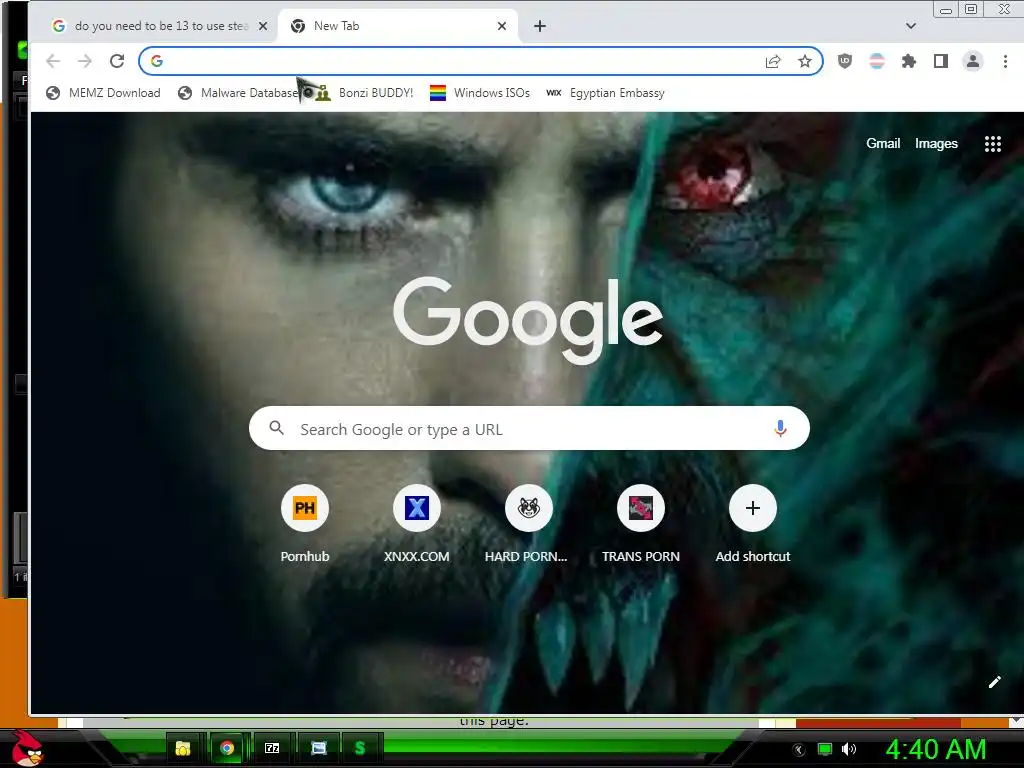Bookmark this tab with the star icon
This screenshot has width=1024, height=768.
tap(805, 61)
